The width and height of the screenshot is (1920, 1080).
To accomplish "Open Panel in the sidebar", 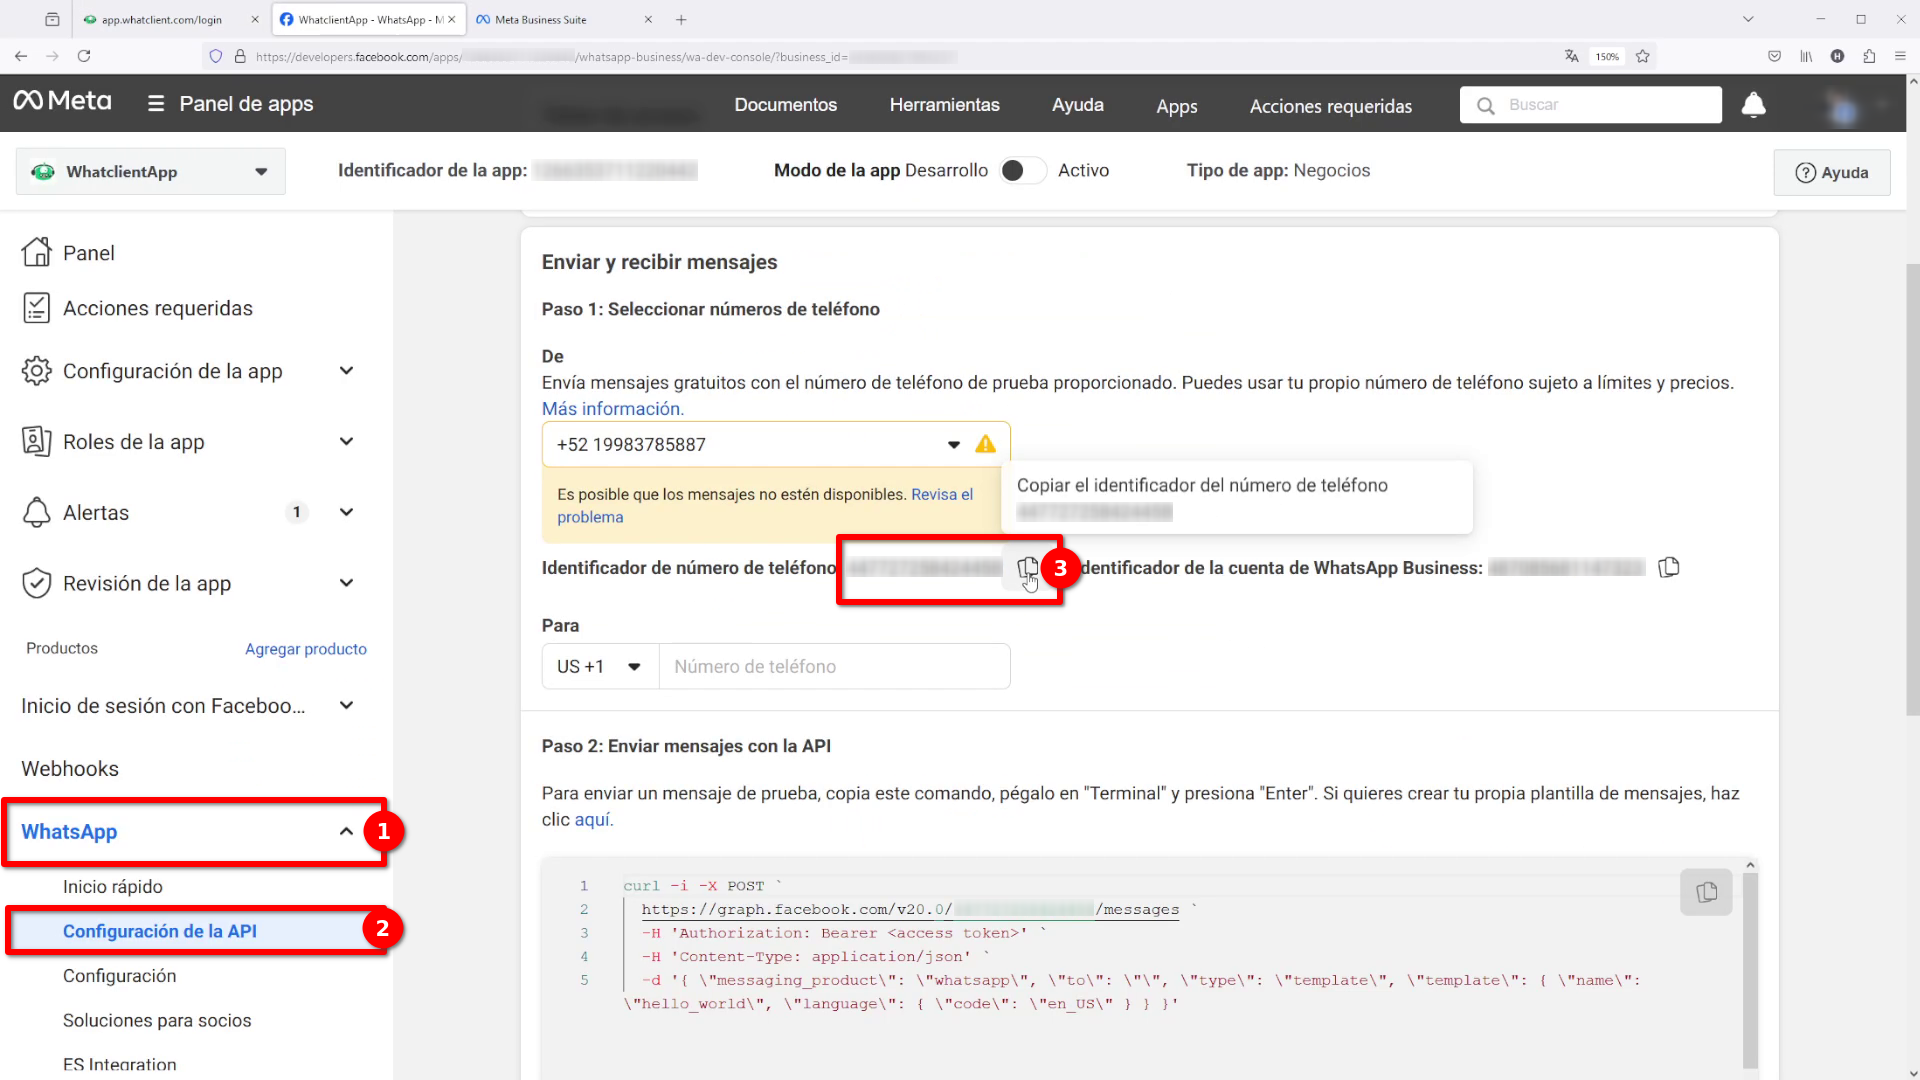I will pos(88,253).
